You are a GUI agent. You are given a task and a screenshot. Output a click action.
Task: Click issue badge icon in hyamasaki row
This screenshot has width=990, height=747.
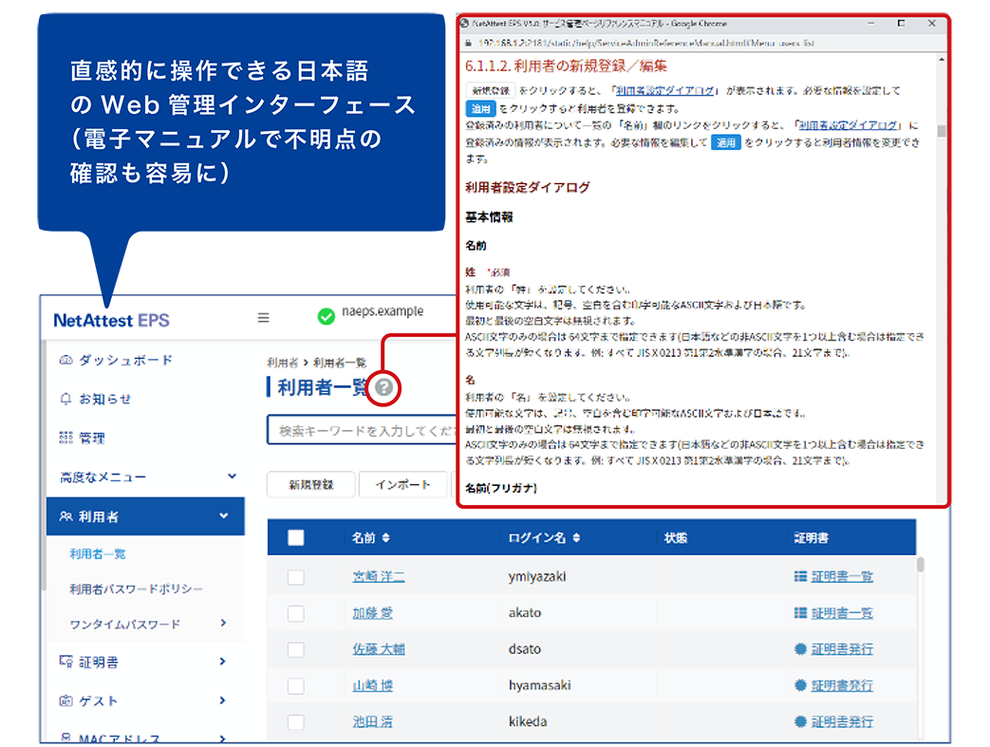(800, 685)
